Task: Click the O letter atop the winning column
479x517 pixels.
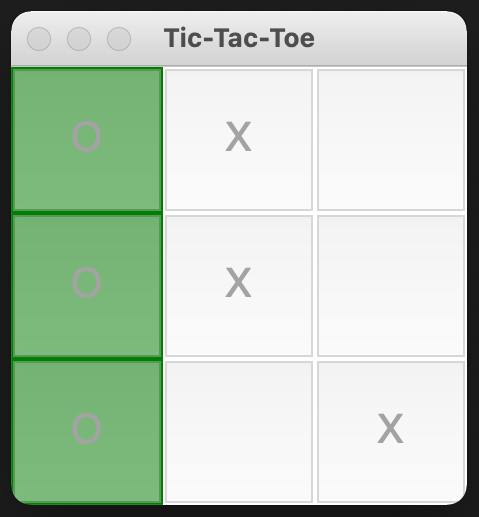Action: click(87, 137)
